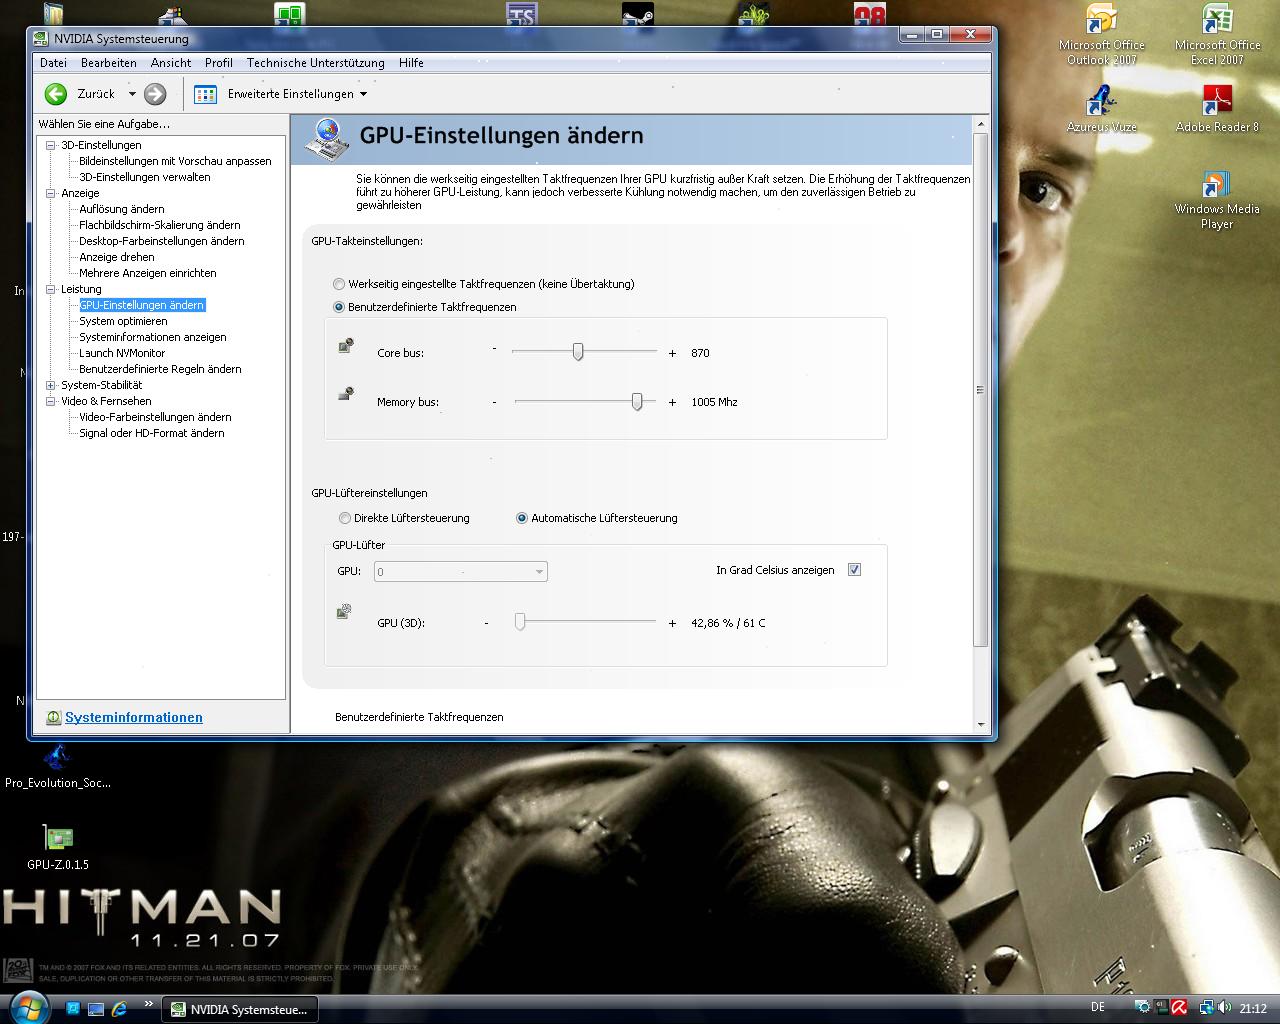The image size is (1280, 1024).
Task: Click the Systeminformationen link
Action: (134, 717)
